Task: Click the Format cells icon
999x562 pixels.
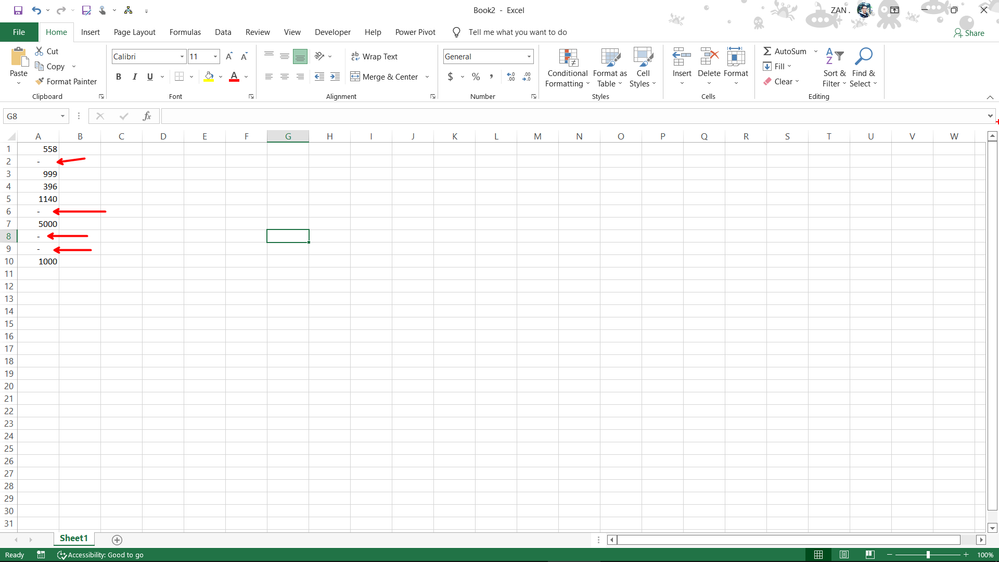Action: point(736,57)
